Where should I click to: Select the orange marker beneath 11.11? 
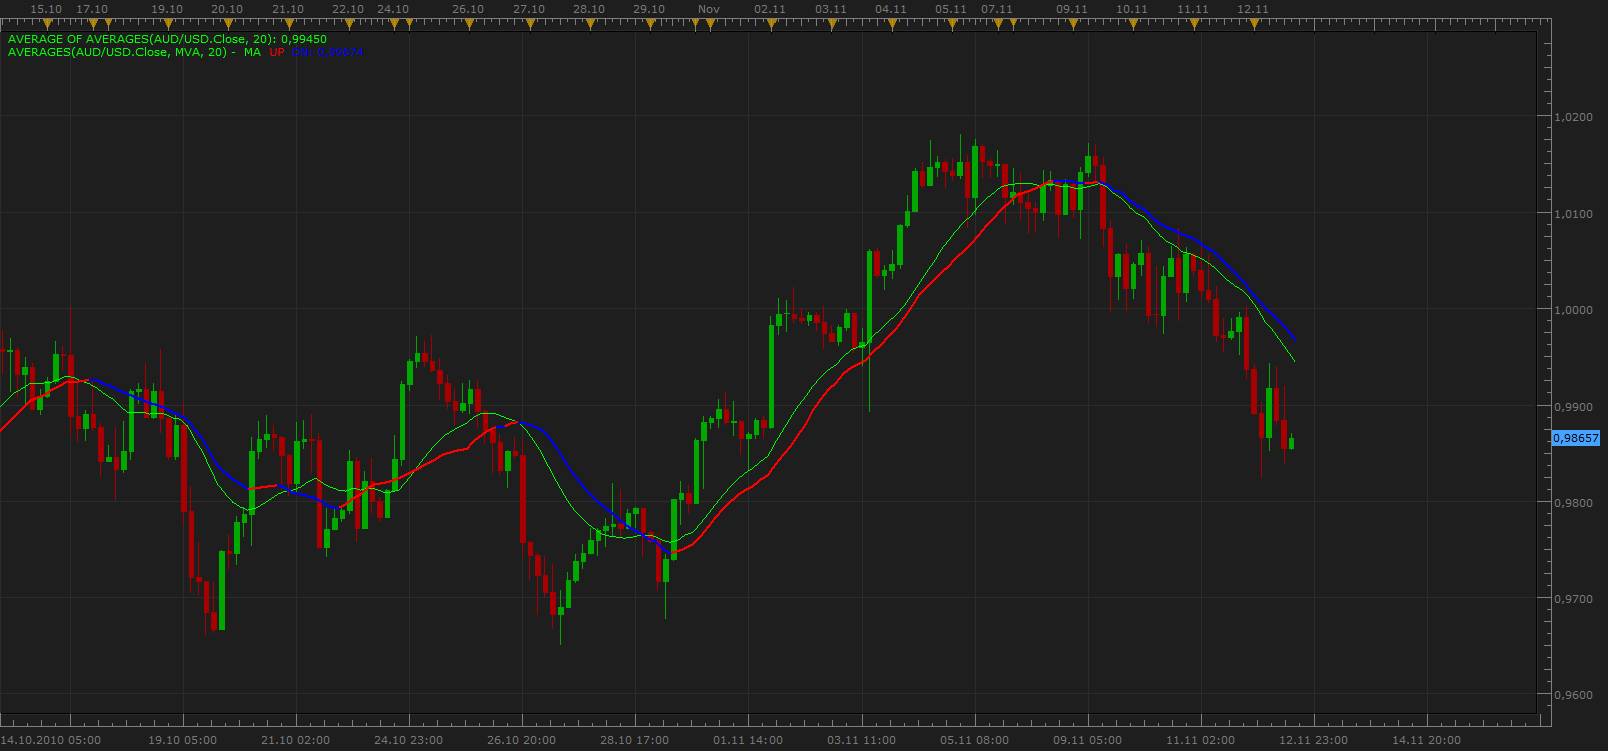pyautogui.click(x=1193, y=23)
